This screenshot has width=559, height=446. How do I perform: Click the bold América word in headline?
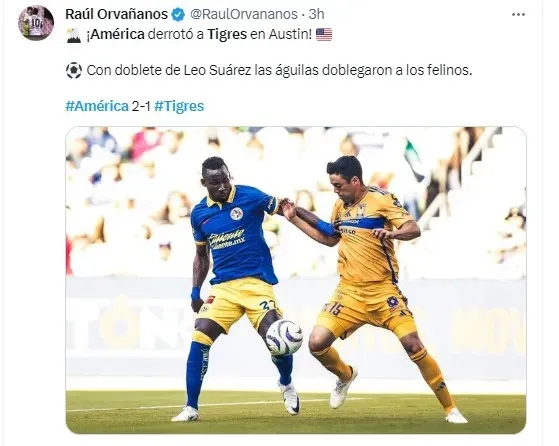115,35
